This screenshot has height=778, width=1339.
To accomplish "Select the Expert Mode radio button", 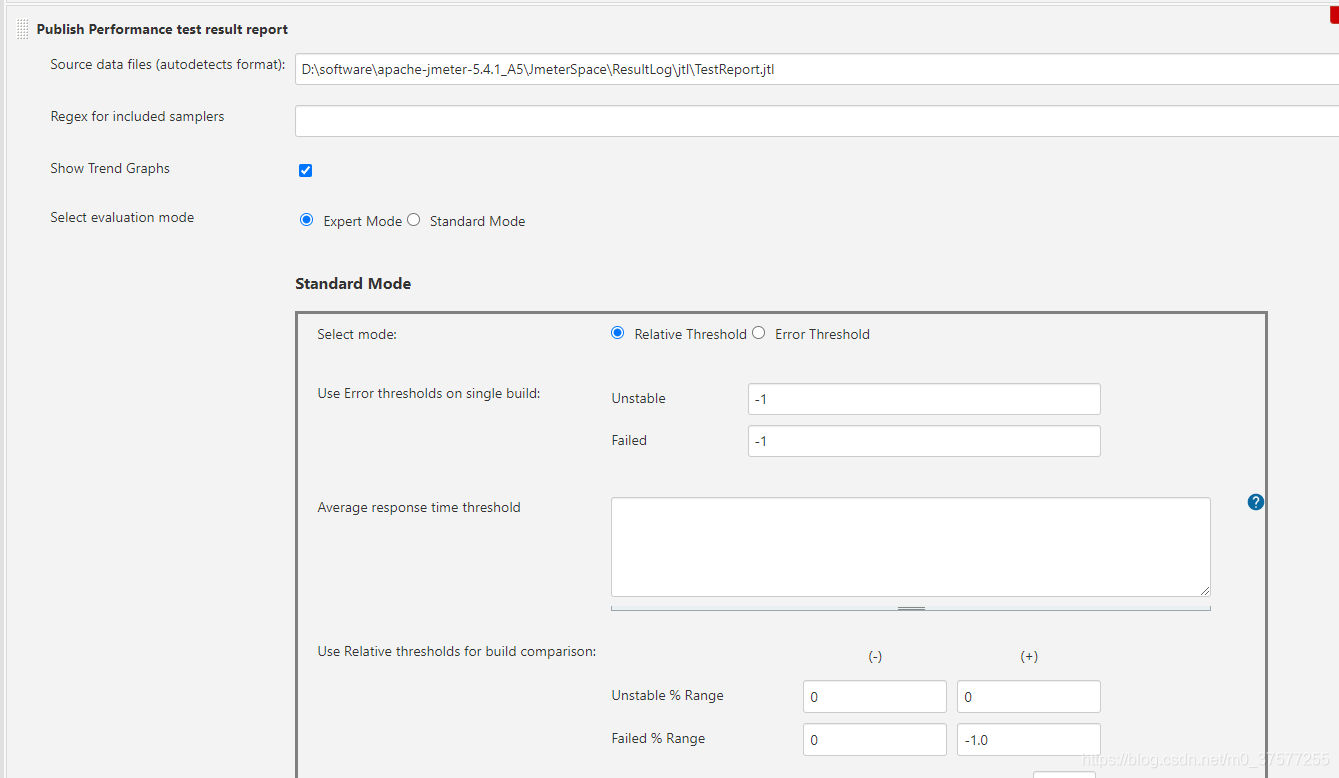I will pos(307,220).
